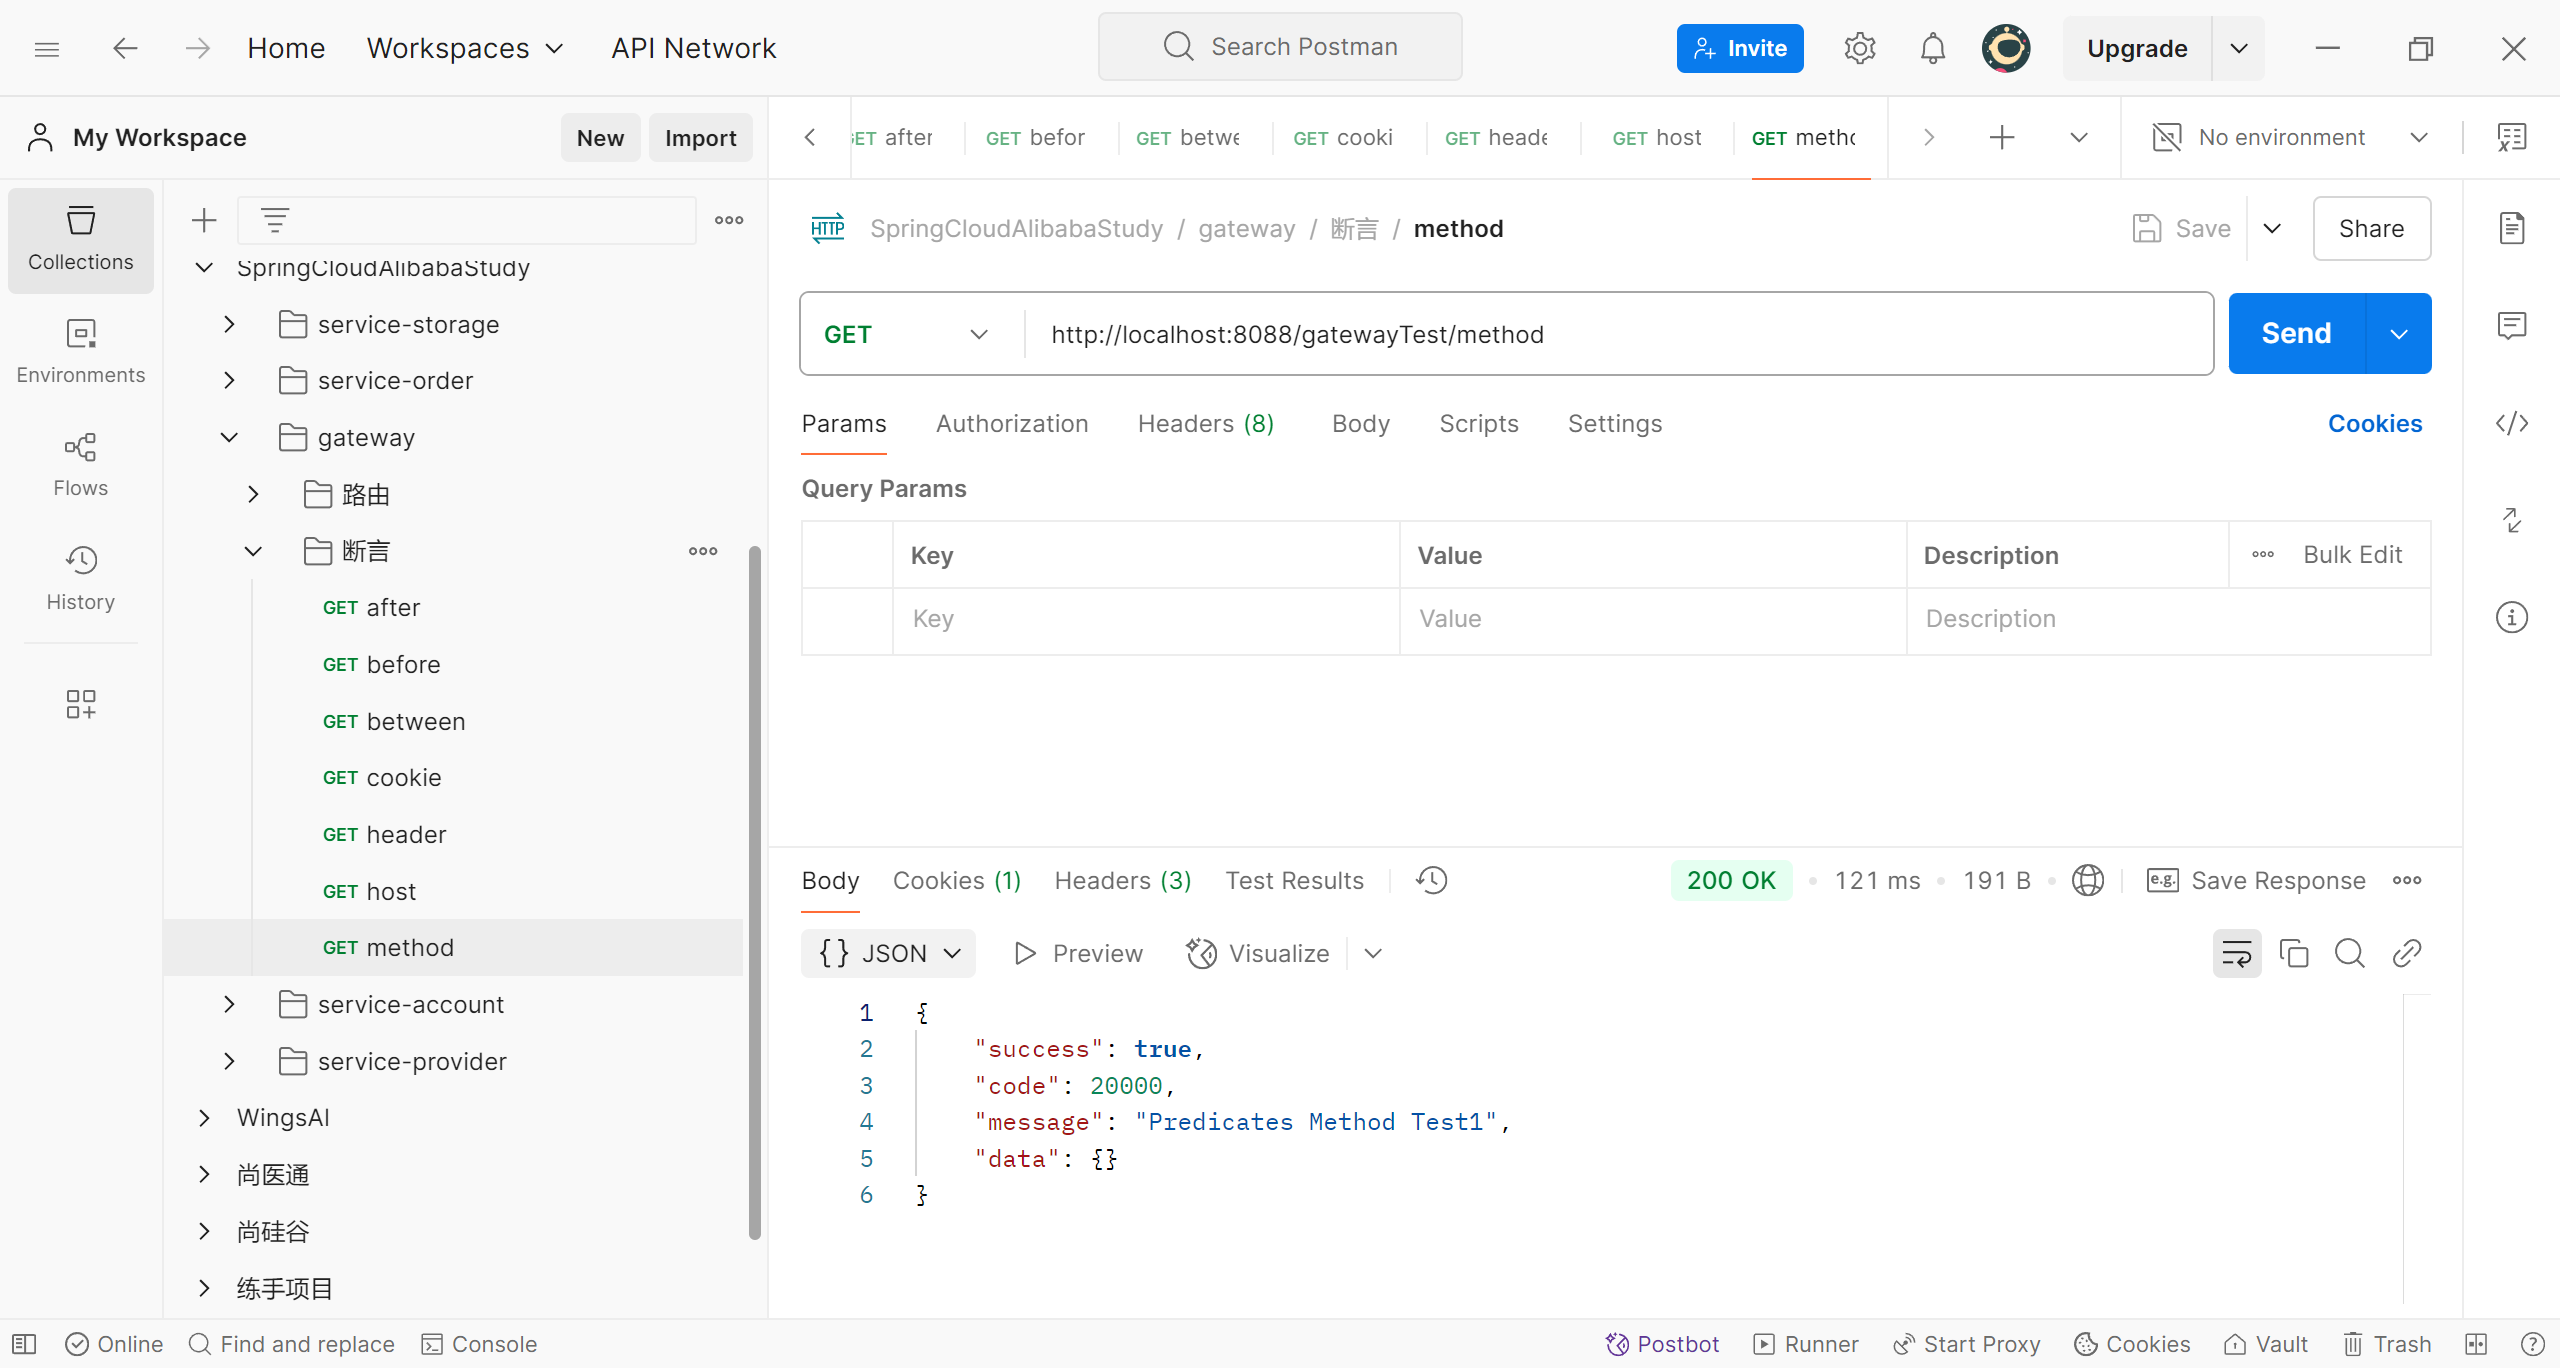Click the request URL input field
Screen dimensions: 2560x1368
[1600, 334]
